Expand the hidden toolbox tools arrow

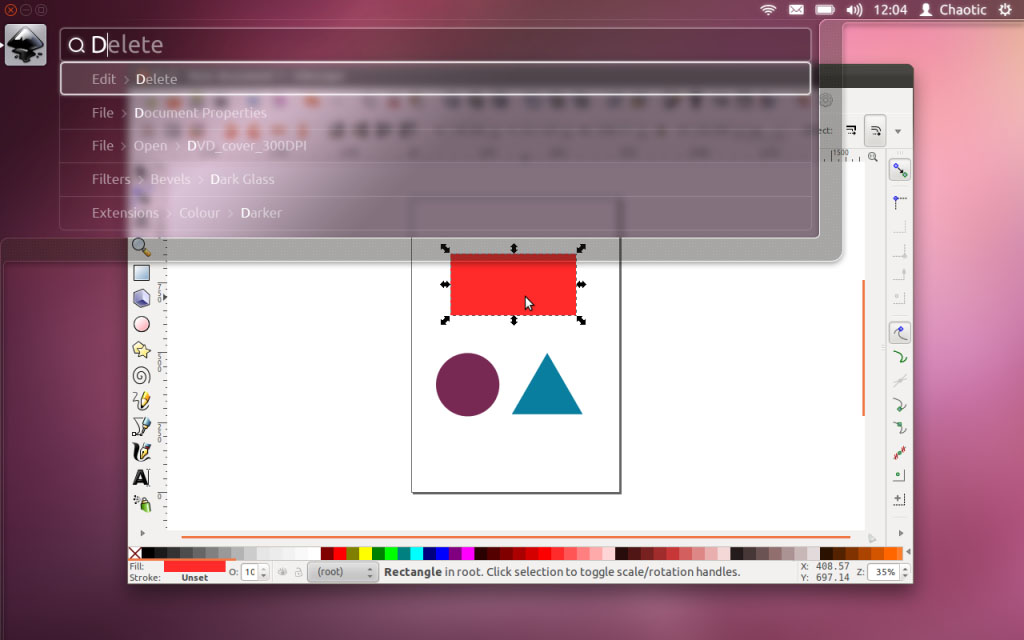pyautogui.click(x=141, y=533)
